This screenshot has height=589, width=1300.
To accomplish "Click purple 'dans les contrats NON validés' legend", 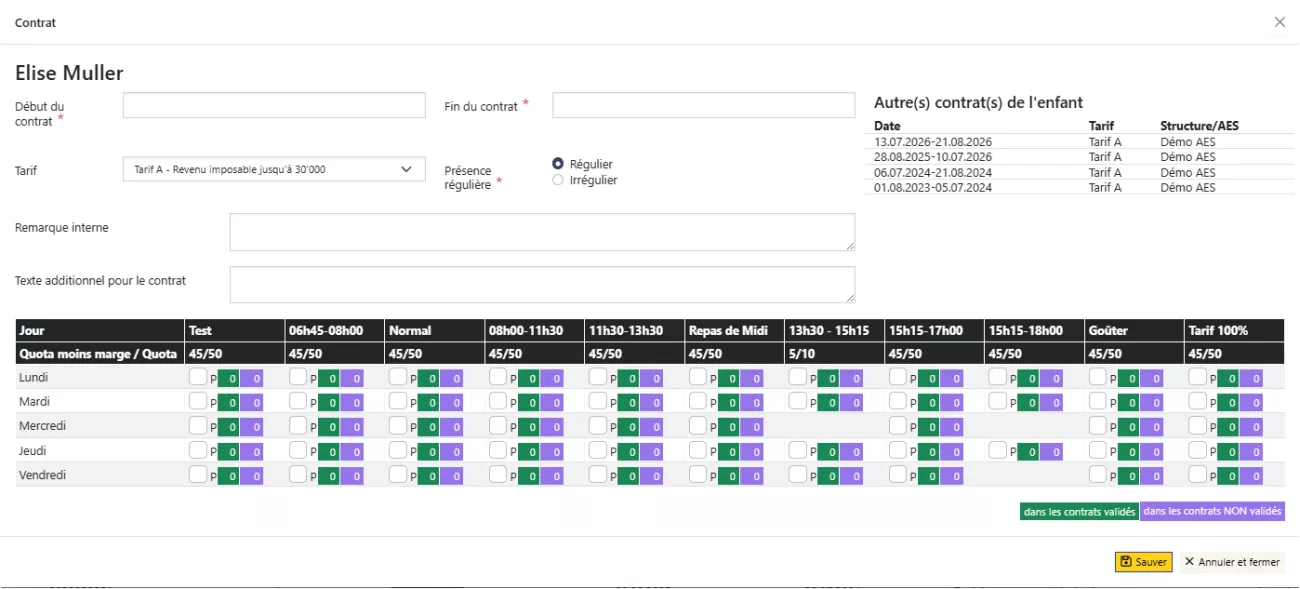I will pyautogui.click(x=1212, y=512).
